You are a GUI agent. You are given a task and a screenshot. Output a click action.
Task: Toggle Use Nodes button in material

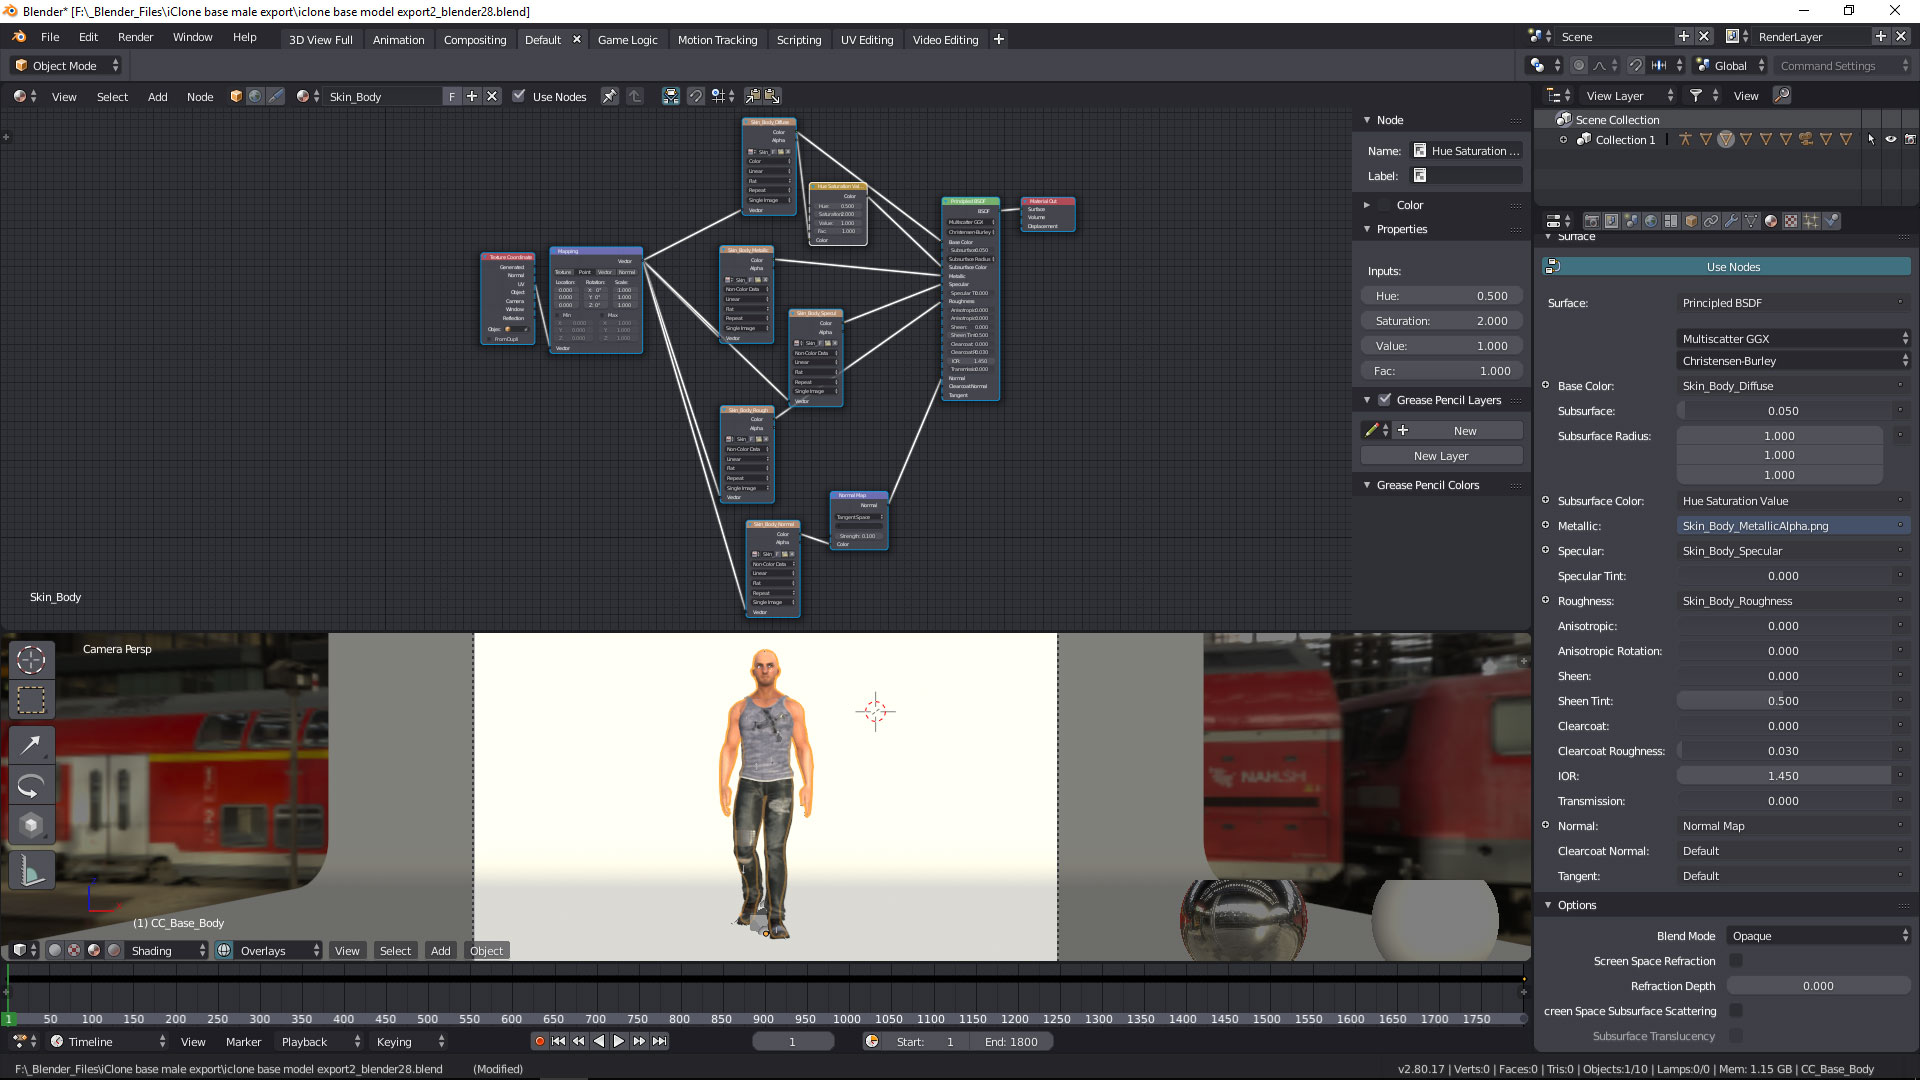coord(1733,266)
